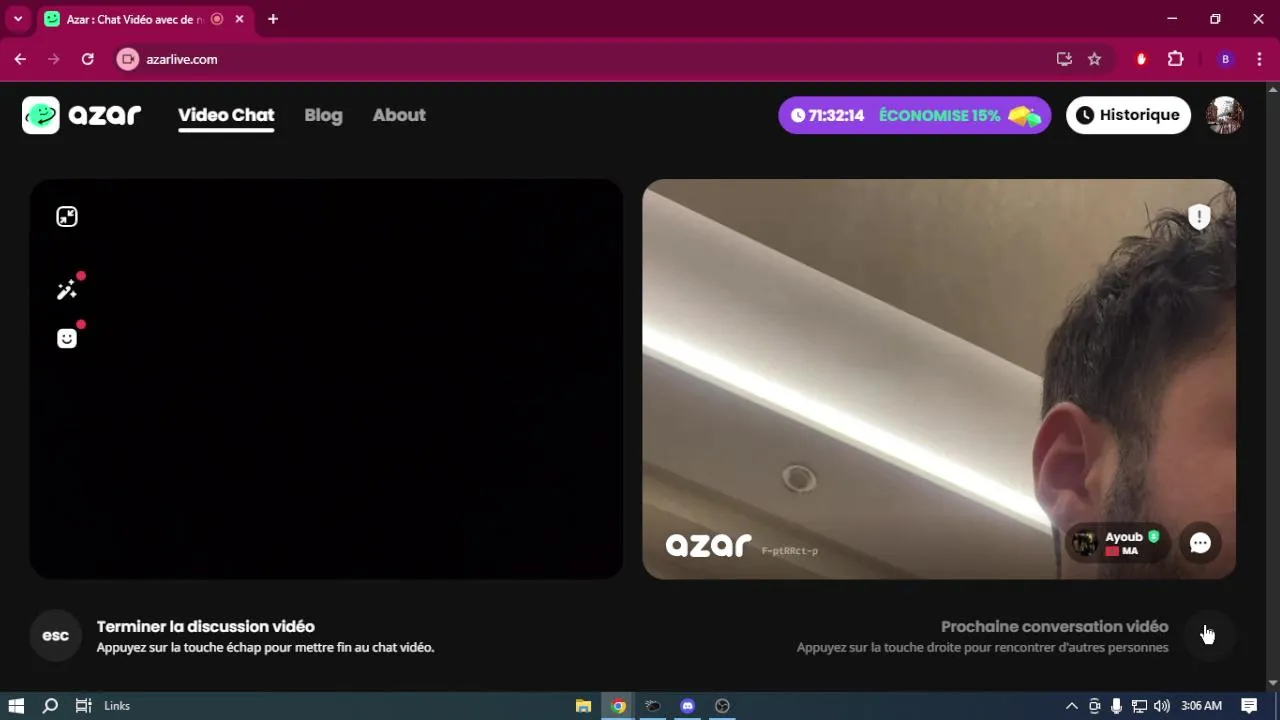Go back with browser back arrow
This screenshot has width=1280, height=720.
pyautogui.click(x=20, y=59)
